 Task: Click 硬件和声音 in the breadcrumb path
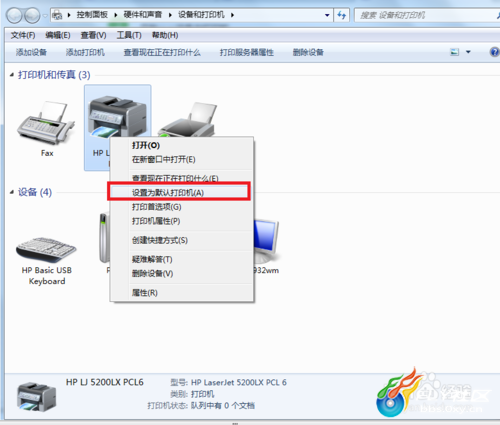[x=143, y=15]
